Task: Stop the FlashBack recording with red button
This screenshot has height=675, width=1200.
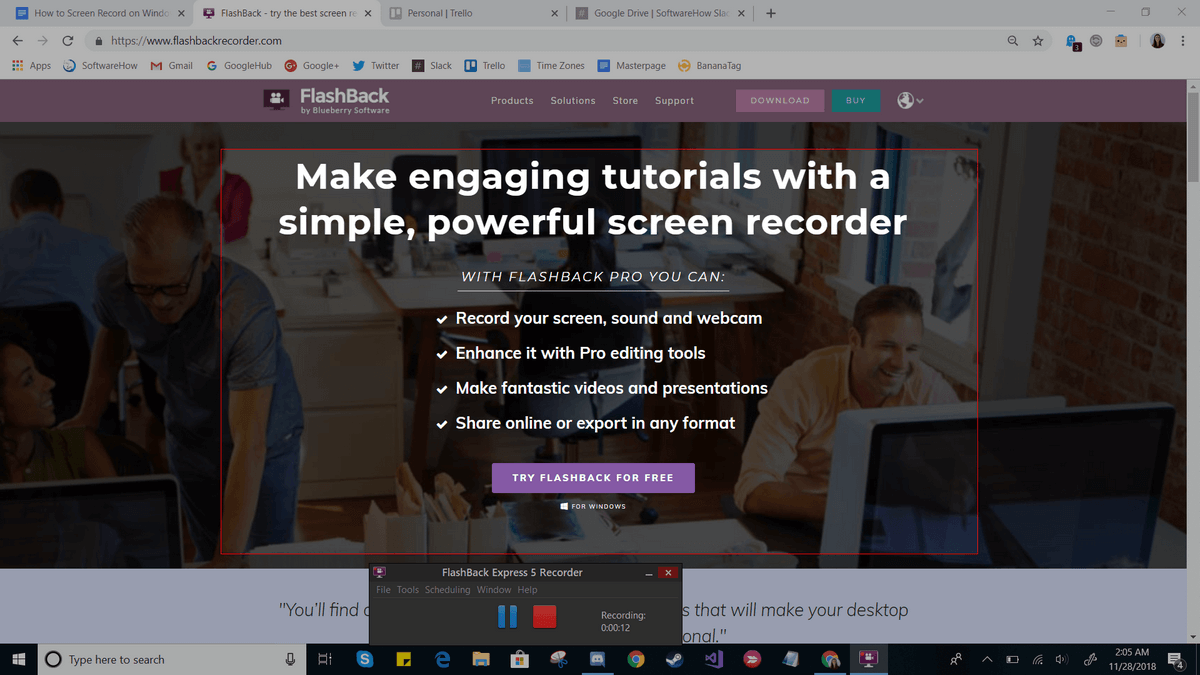Action: click(544, 616)
